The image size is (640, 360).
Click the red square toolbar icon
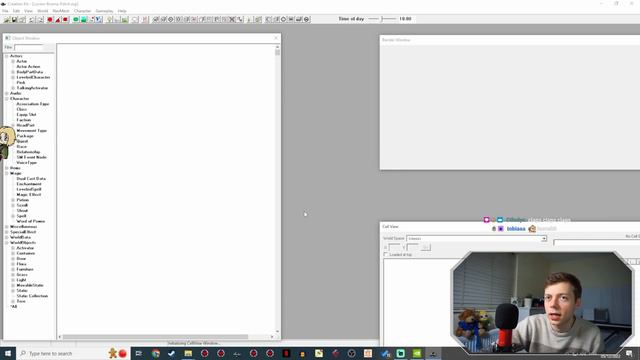point(65,20)
